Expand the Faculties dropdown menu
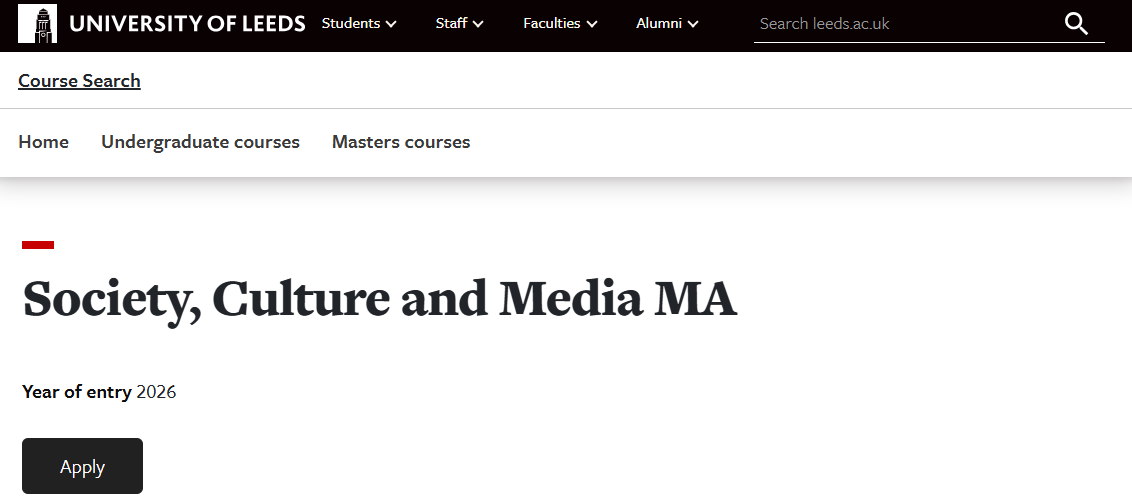Viewport: 1132px width, 500px height. (x=560, y=23)
